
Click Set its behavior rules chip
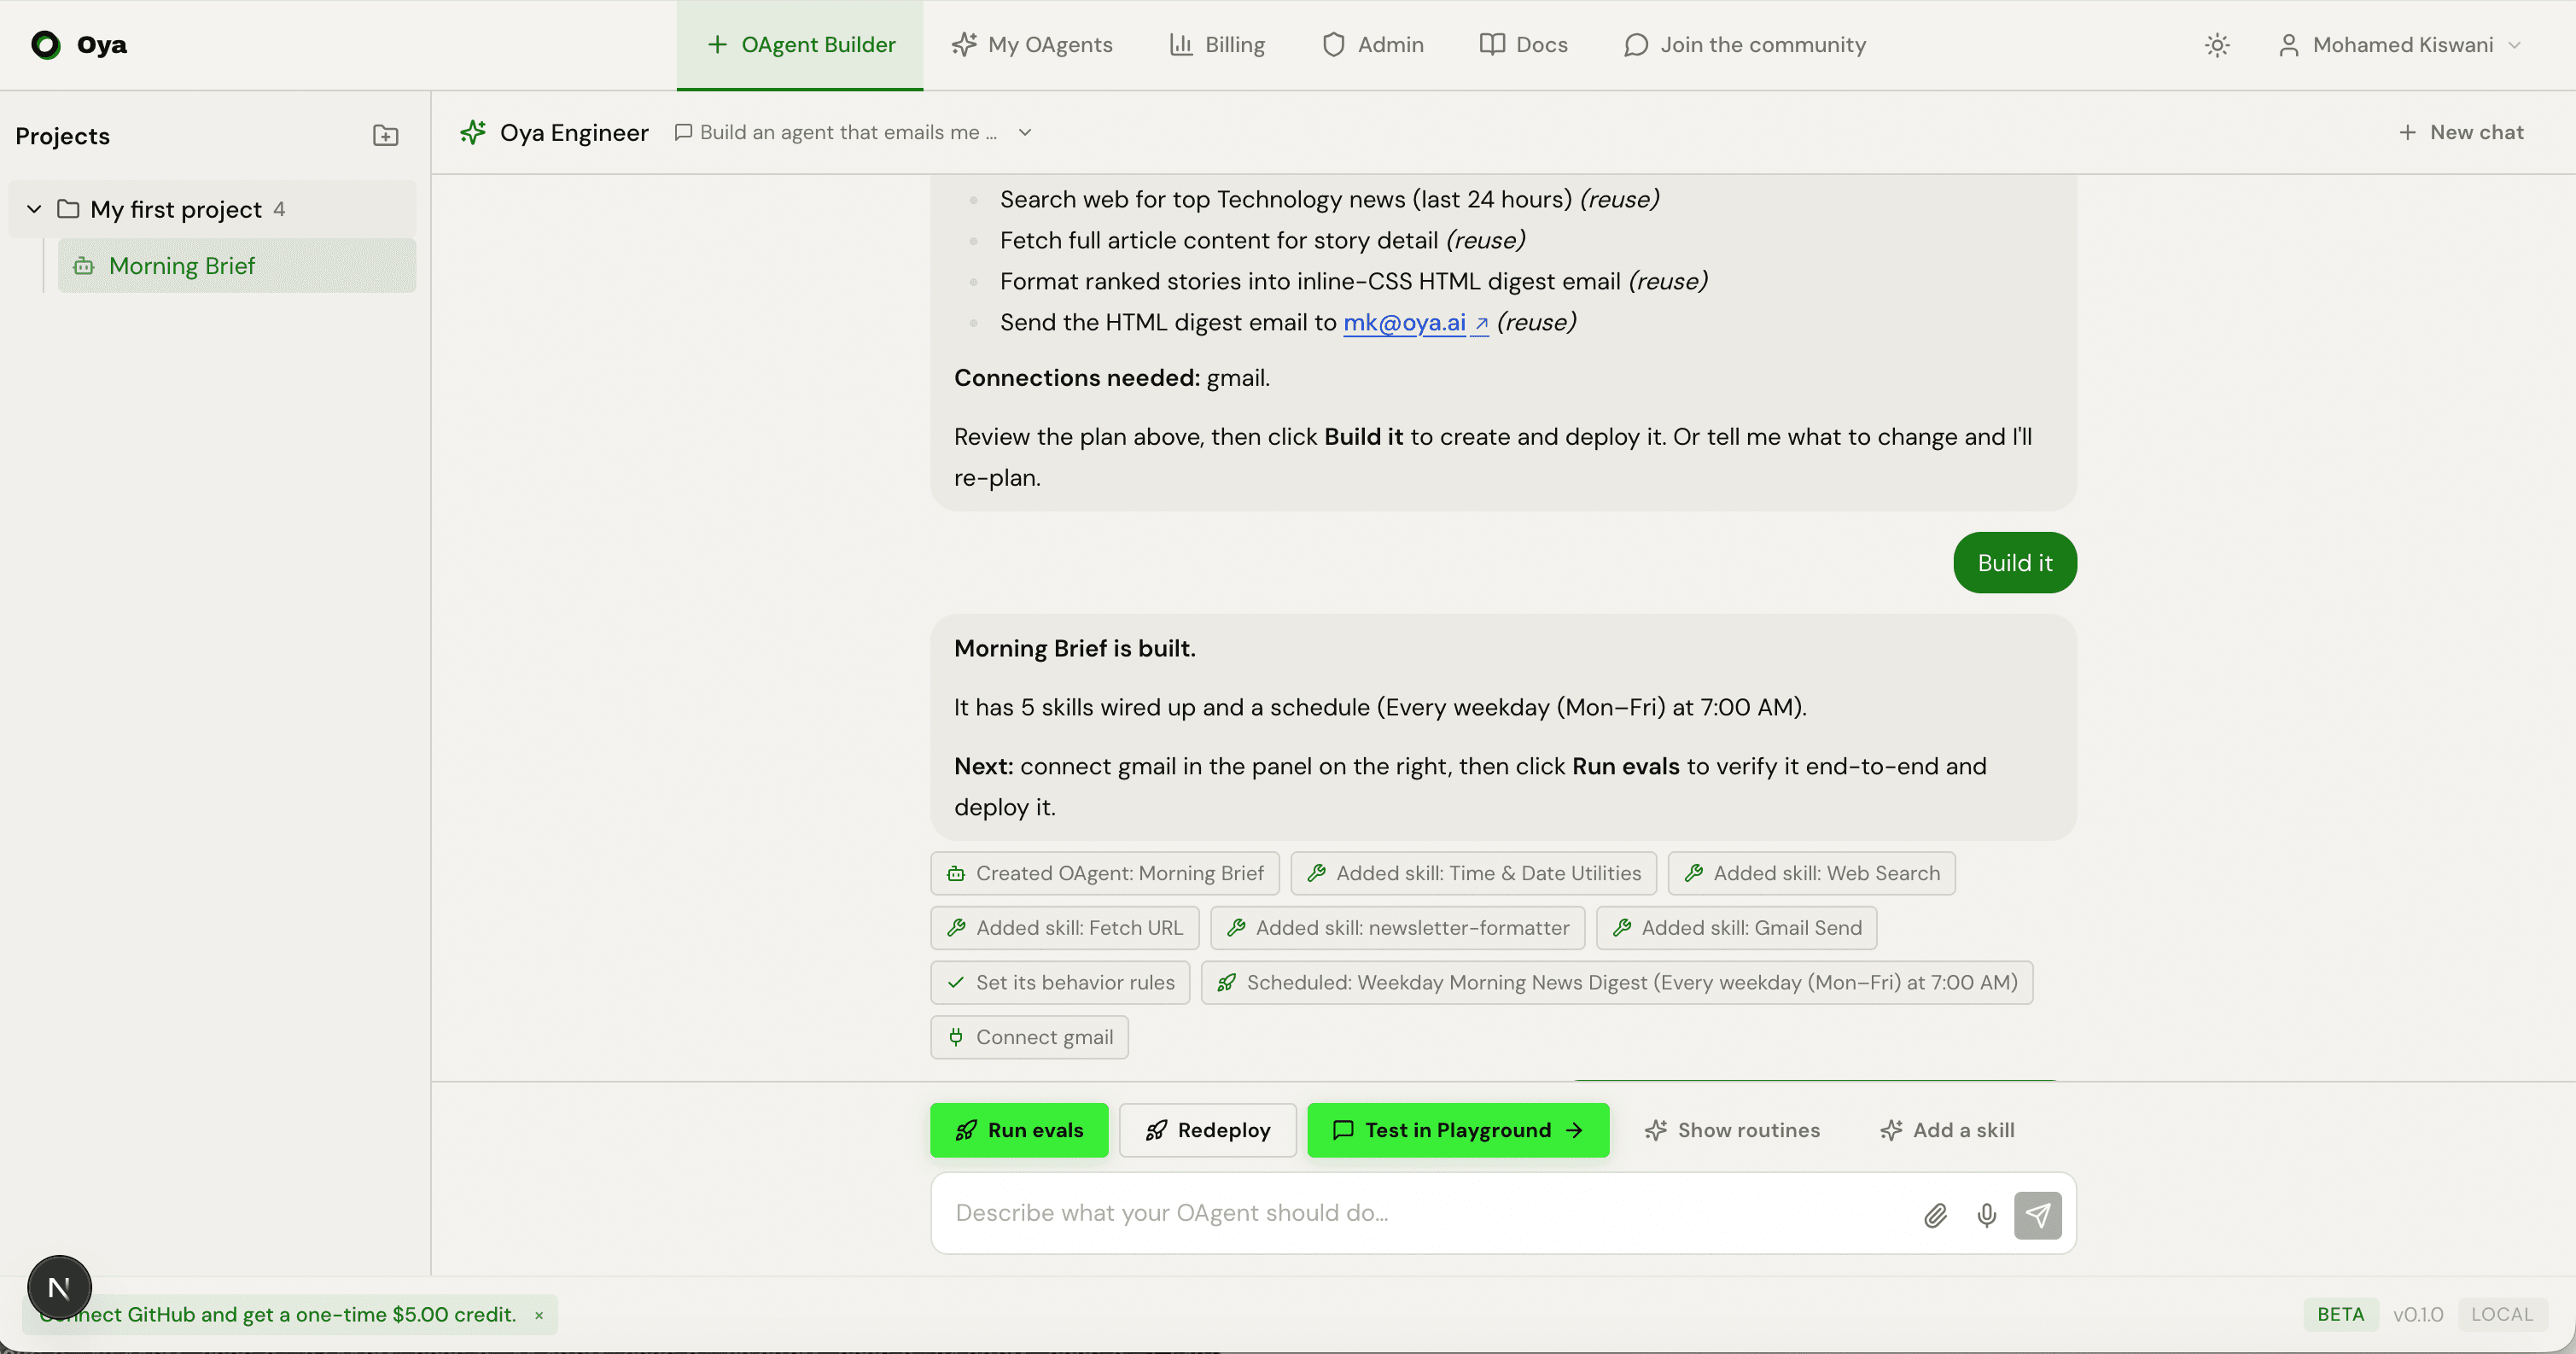[x=1060, y=982]
